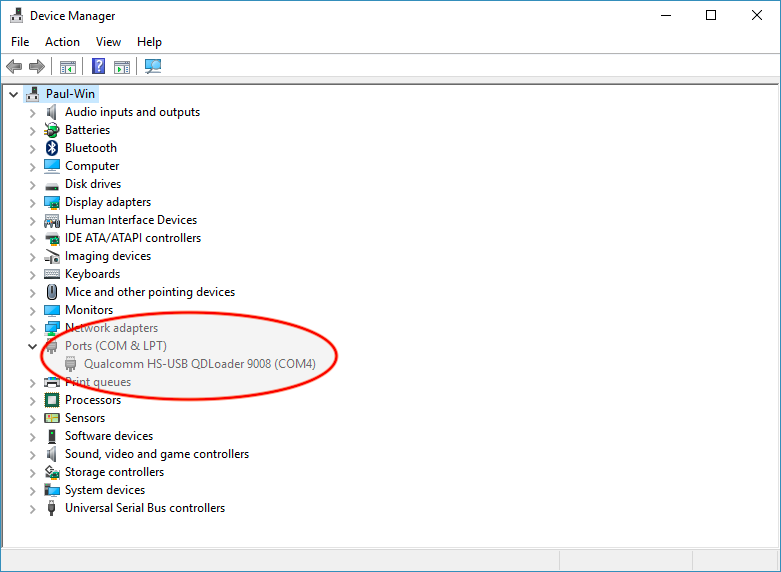Click the Storage controllers icon
781x572 pixels.
coord(52,472)
